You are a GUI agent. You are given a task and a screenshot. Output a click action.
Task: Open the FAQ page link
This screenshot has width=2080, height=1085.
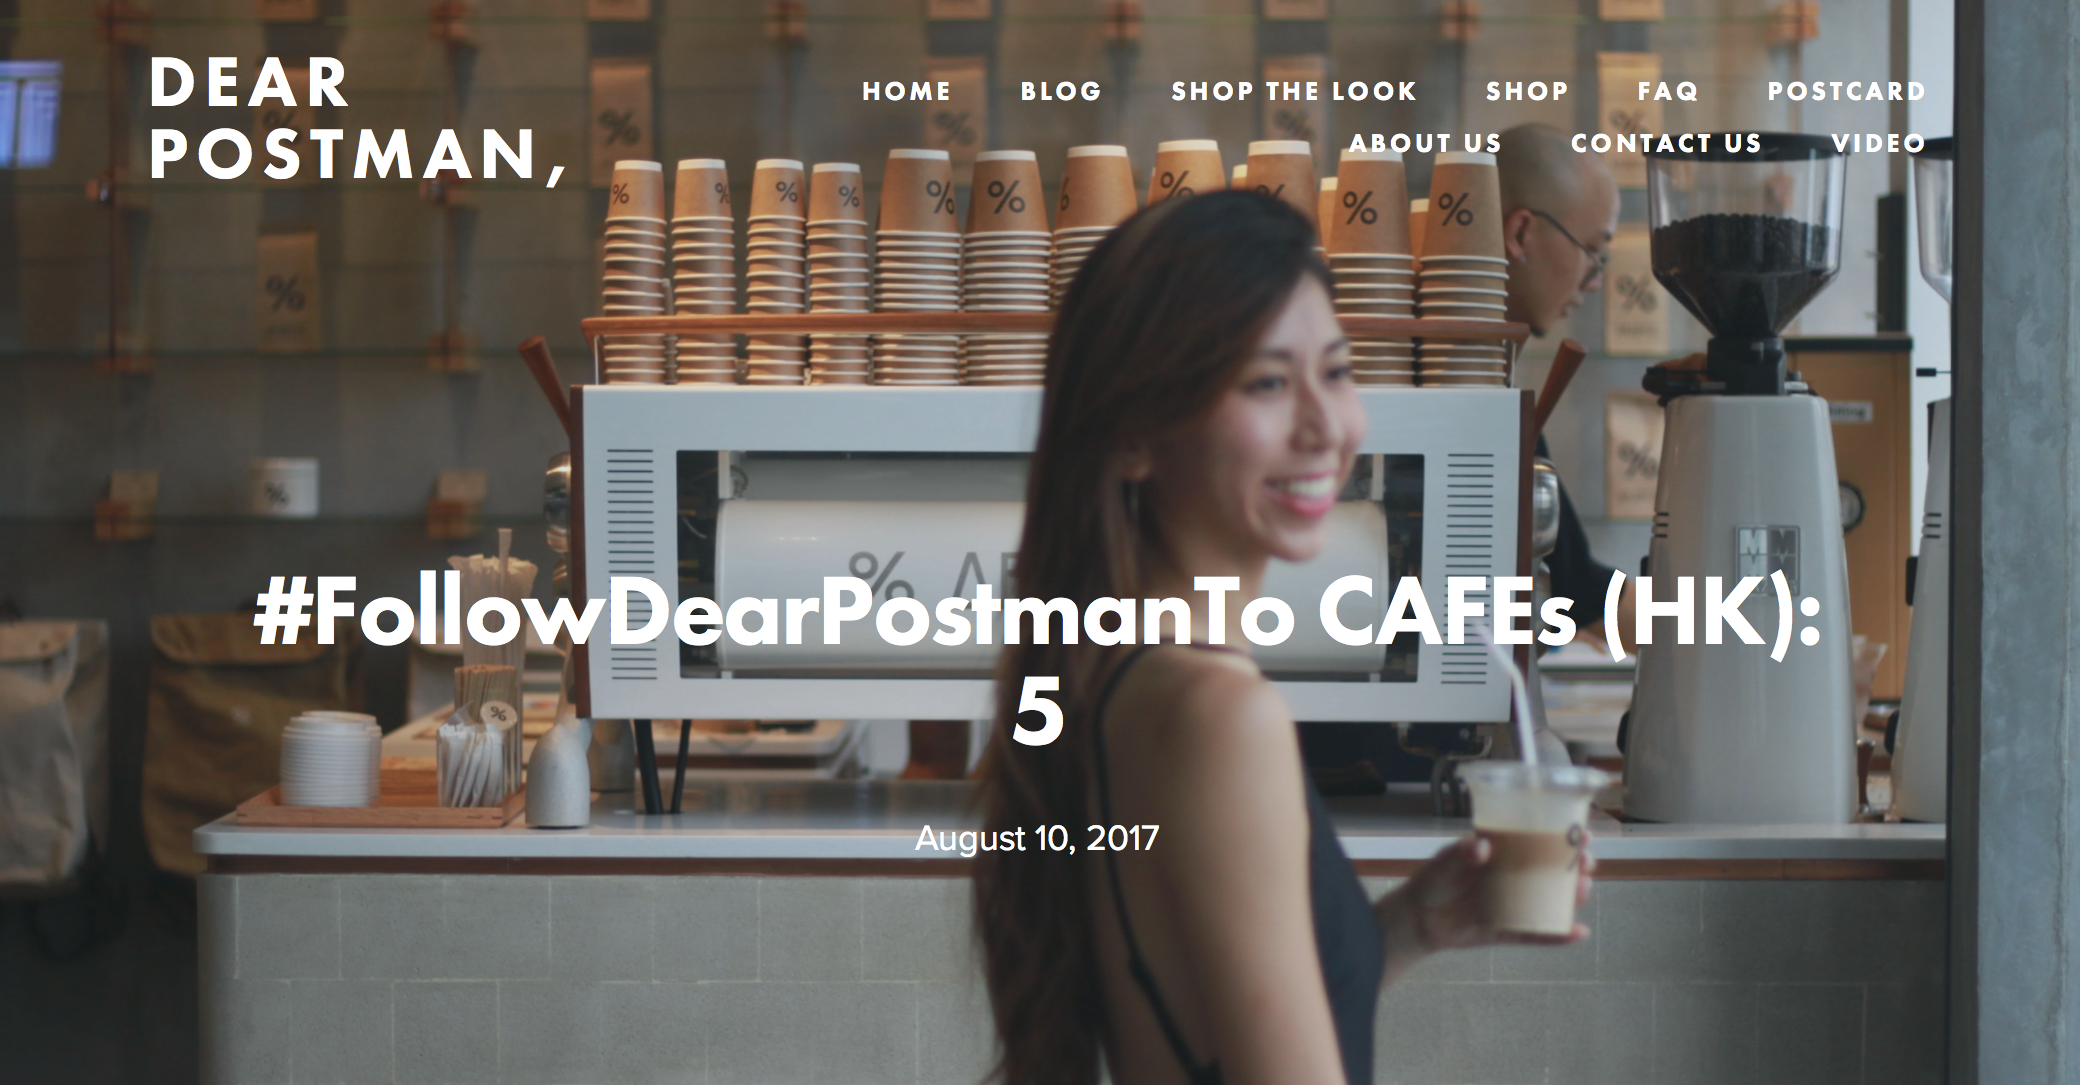[1668, 91]
